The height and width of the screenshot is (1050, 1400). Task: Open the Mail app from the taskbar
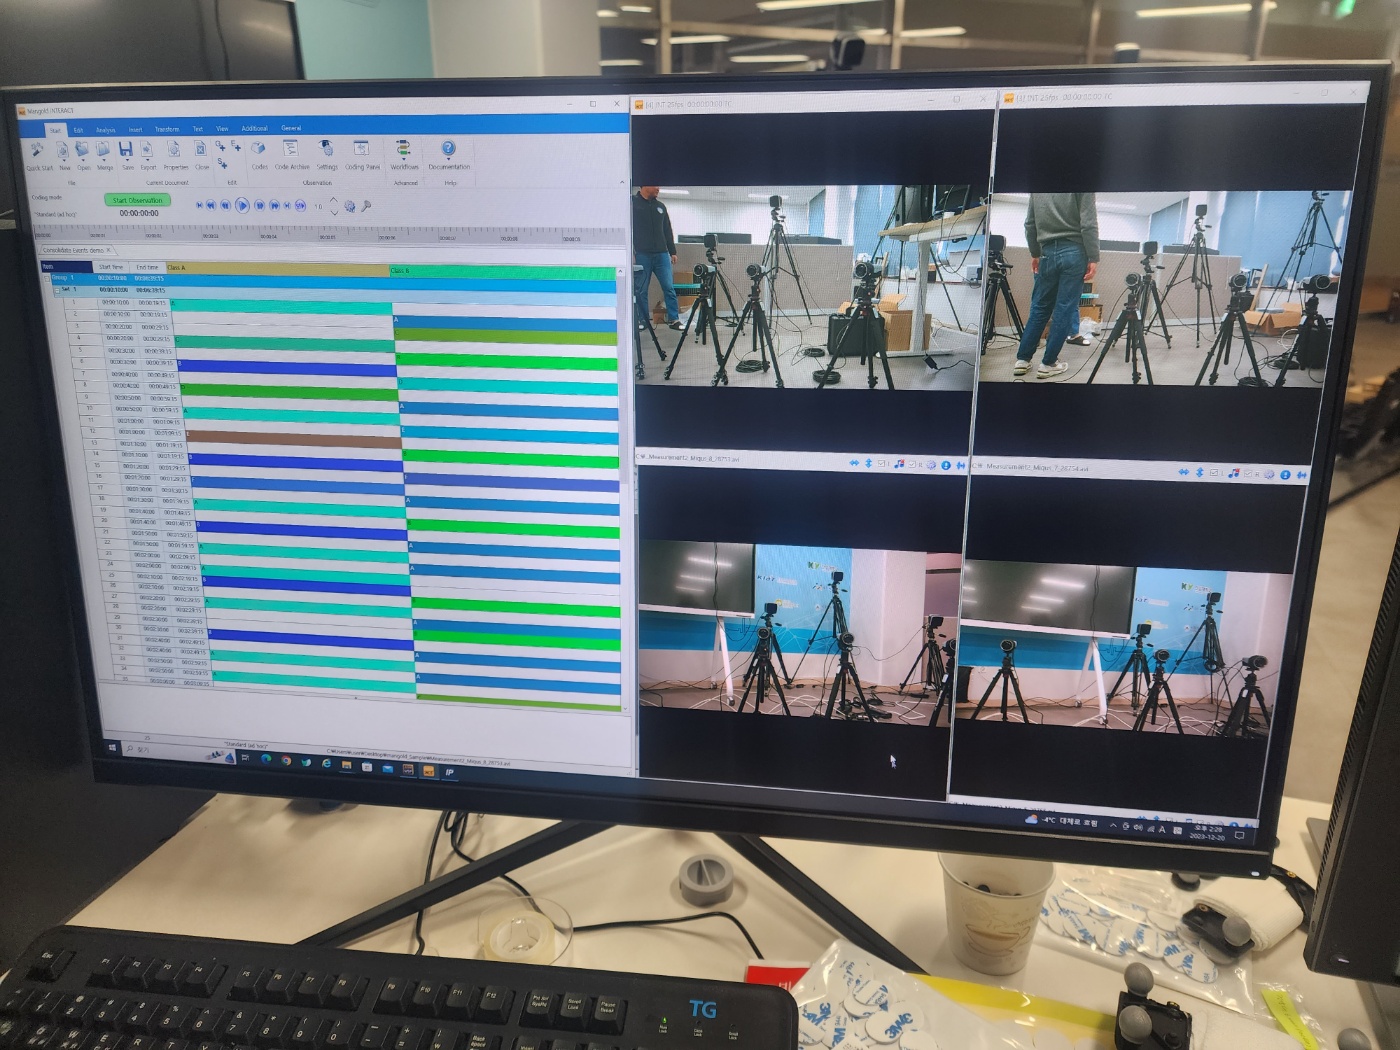(387, 768)
